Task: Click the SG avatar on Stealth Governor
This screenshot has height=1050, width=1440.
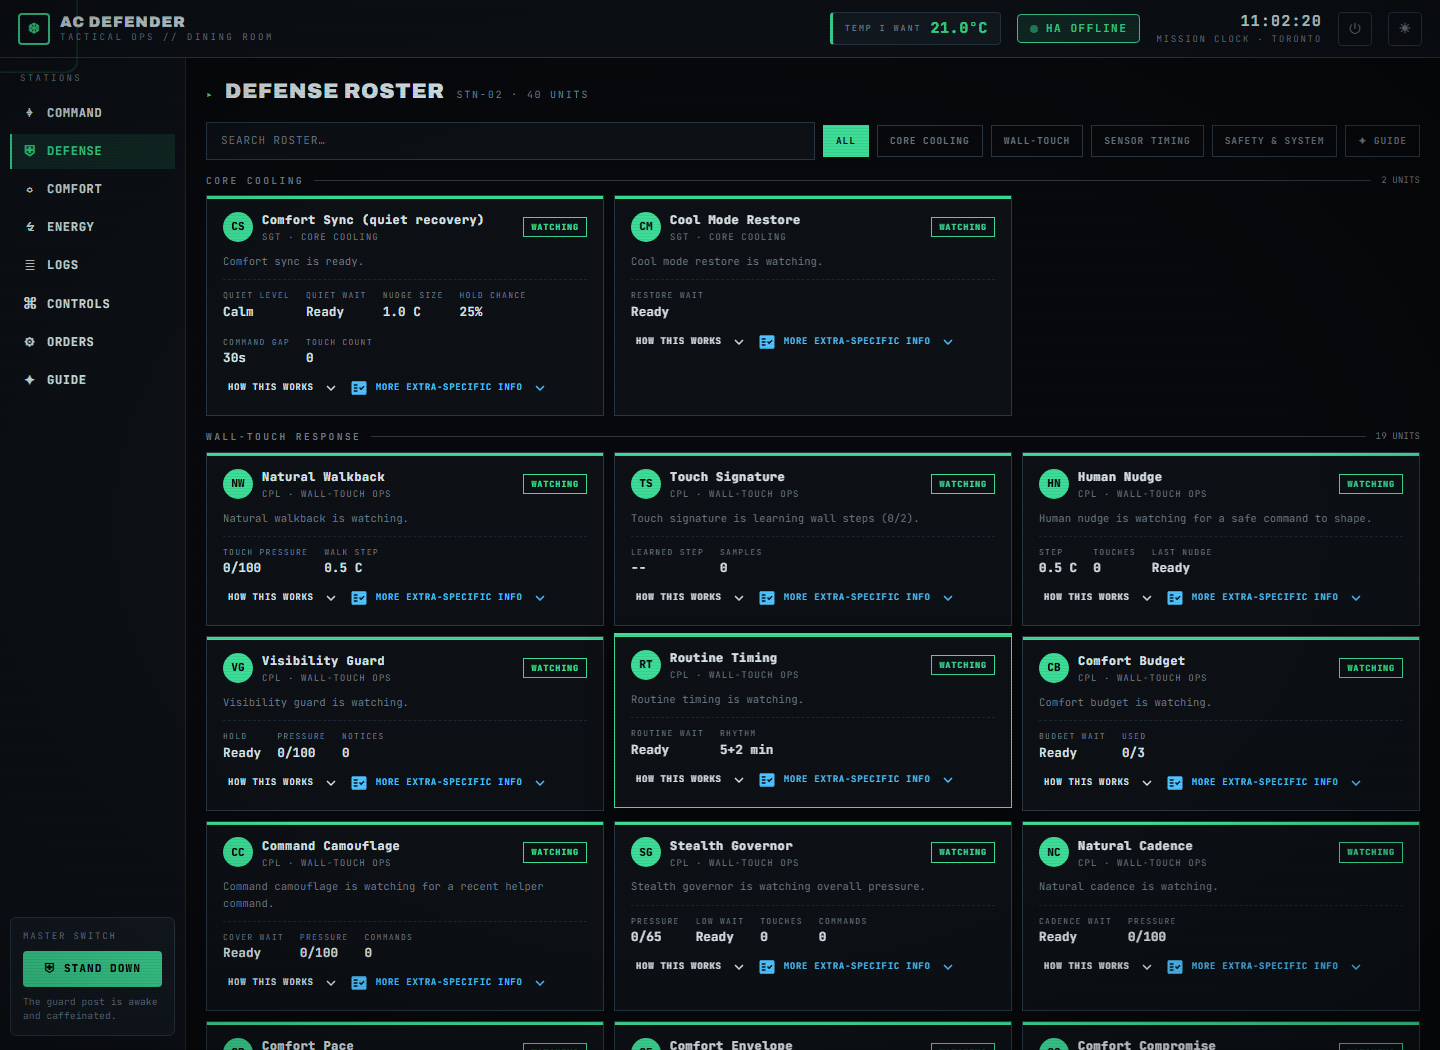Action: 646,853
